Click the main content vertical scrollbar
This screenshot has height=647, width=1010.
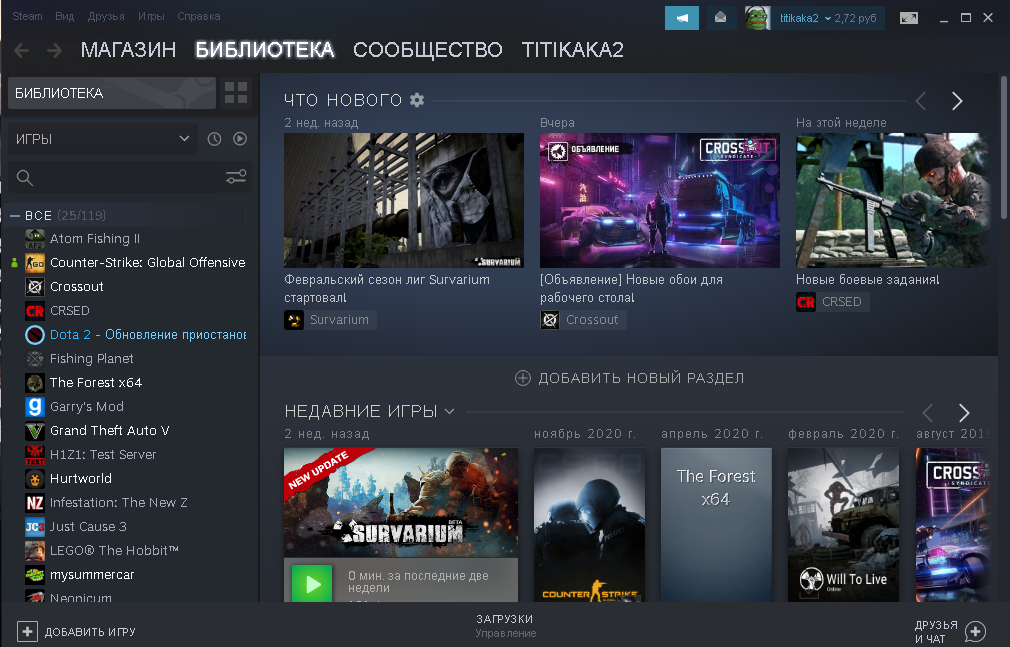tap(1004, 148)
